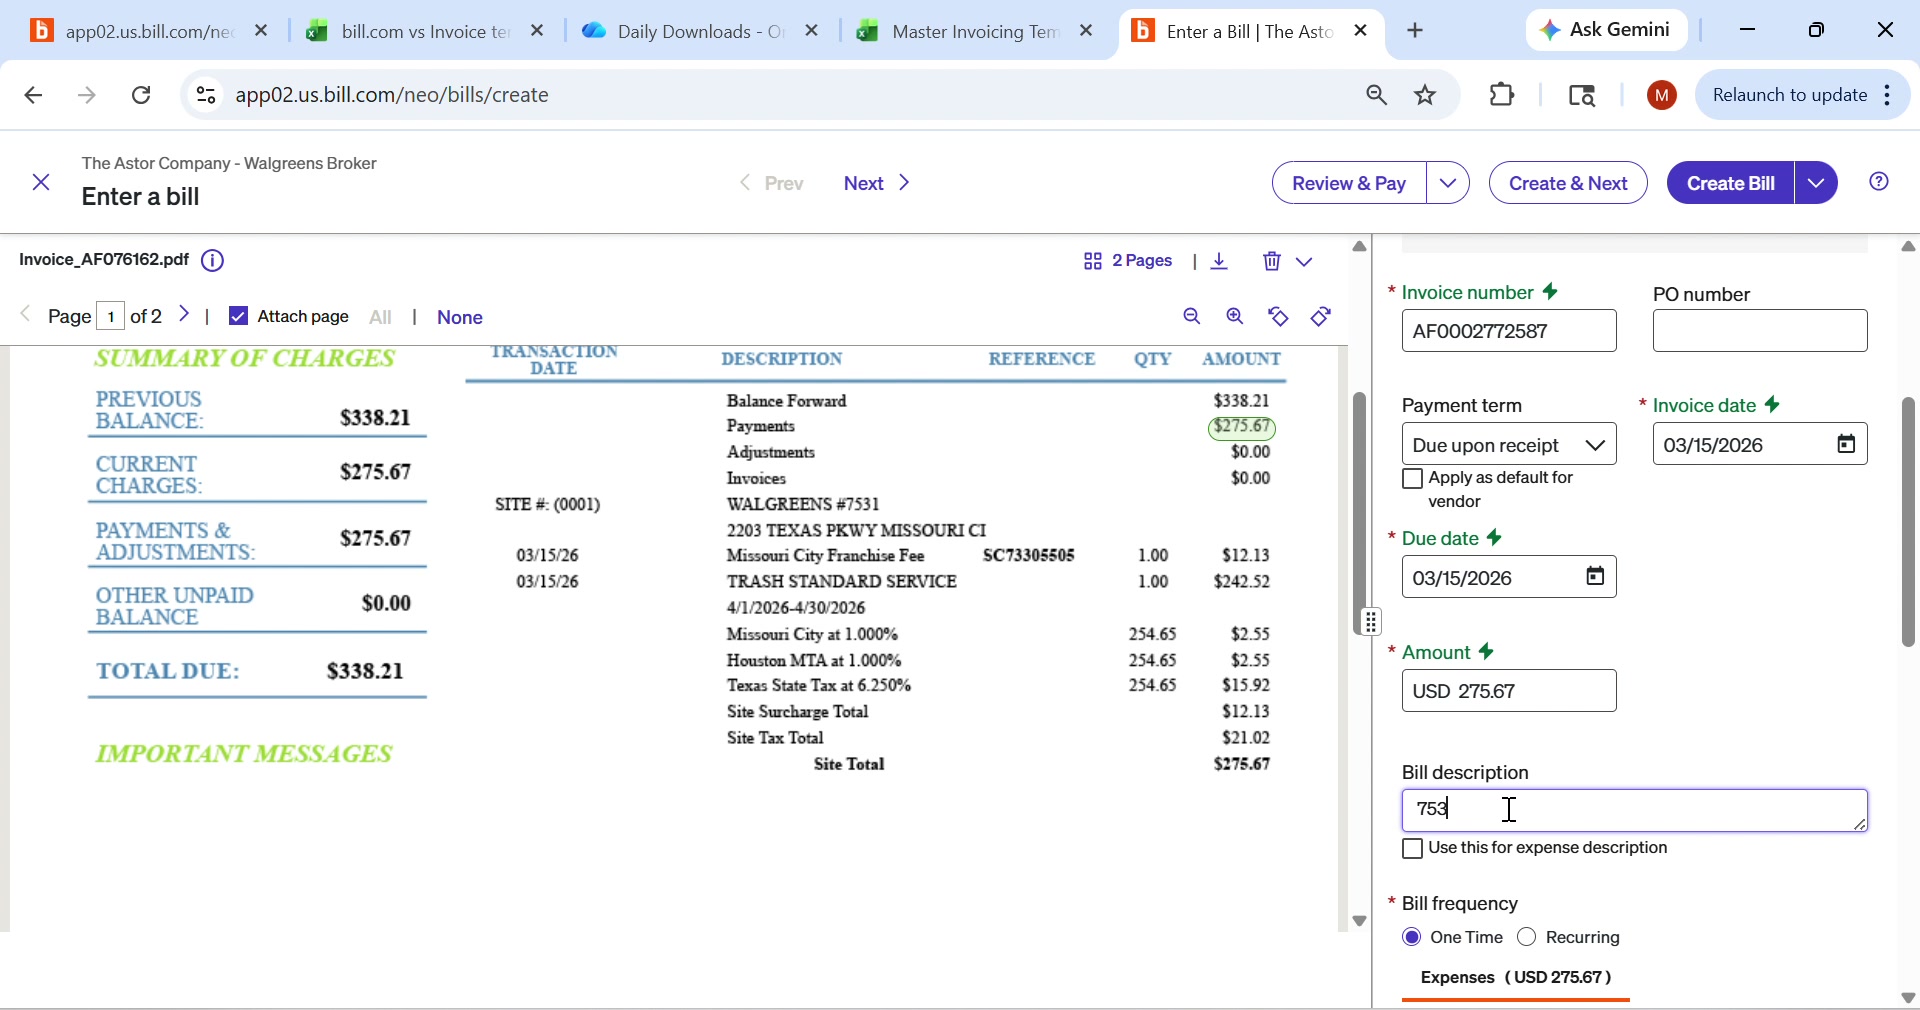The image size is (1920, 1010).
Task: Download the invoice PDF document
Action: (x=1221, y=262)
